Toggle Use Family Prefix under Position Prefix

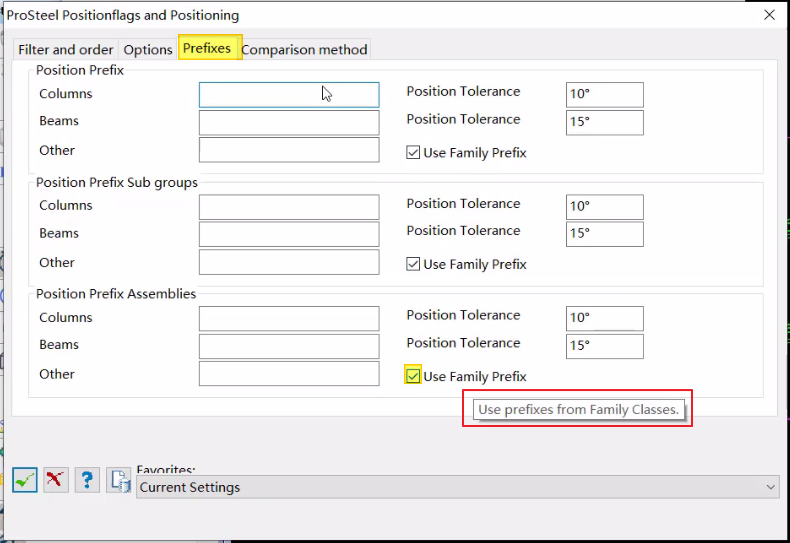413,153
